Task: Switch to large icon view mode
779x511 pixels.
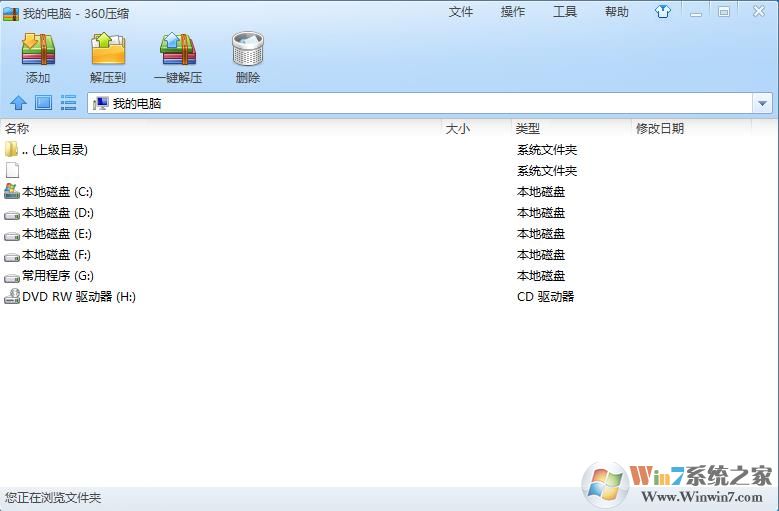Action: [43, 103]
